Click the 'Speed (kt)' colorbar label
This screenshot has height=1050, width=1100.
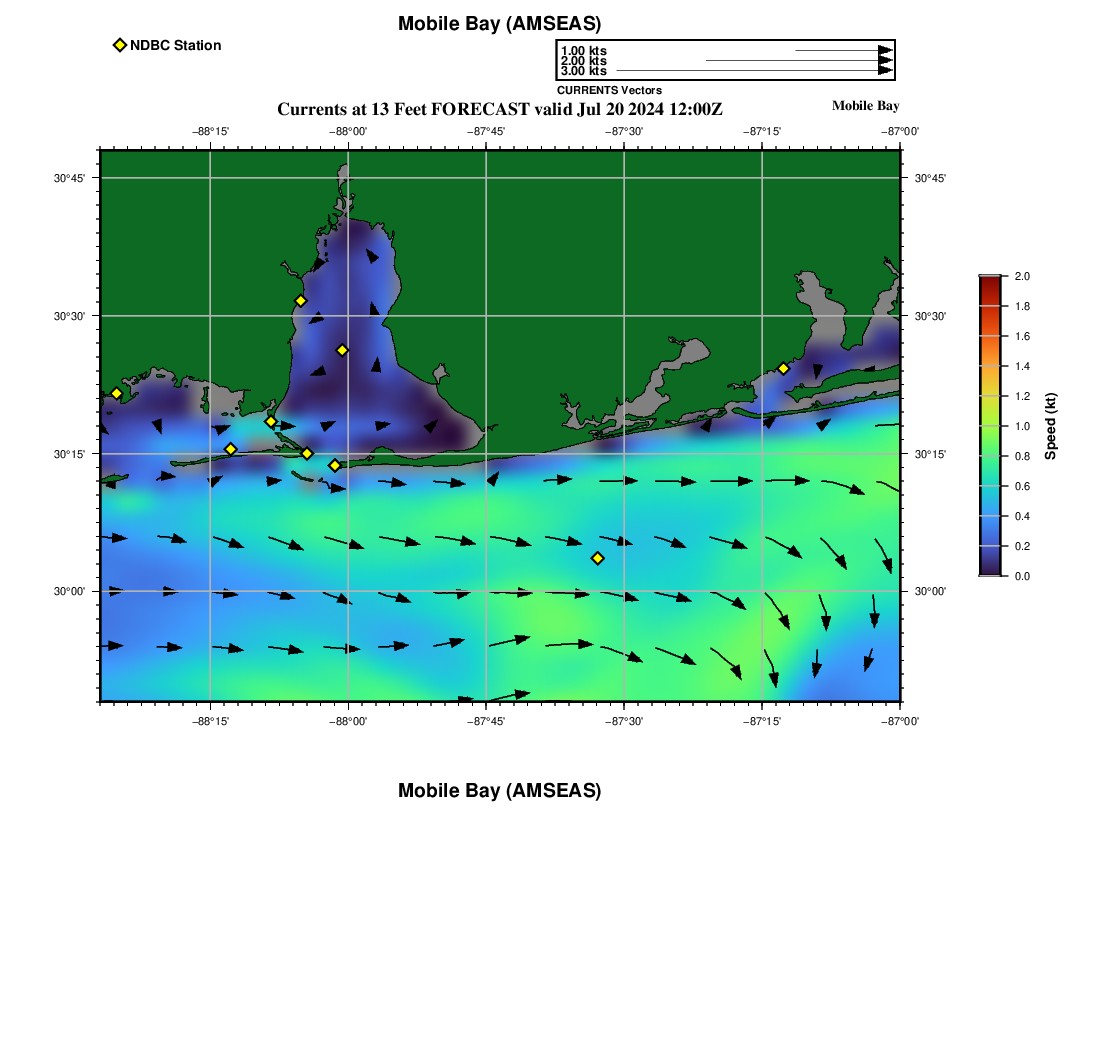click(1050, 426)
